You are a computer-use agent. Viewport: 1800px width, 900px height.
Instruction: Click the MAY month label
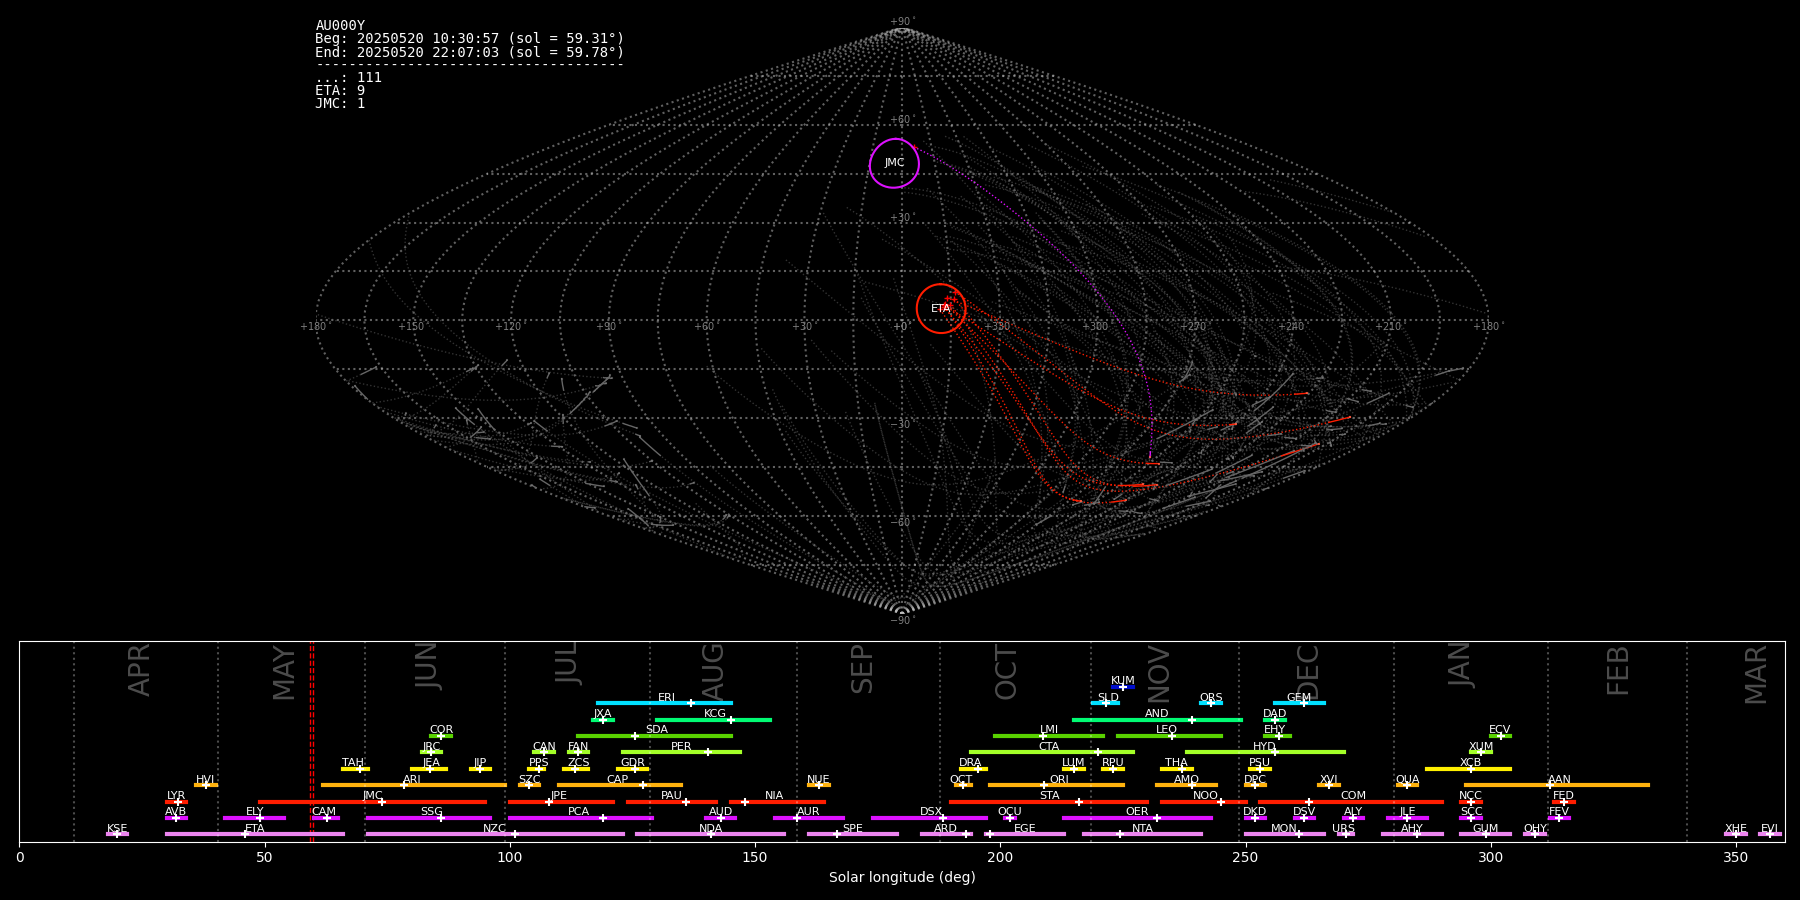[x=284, y=673]
